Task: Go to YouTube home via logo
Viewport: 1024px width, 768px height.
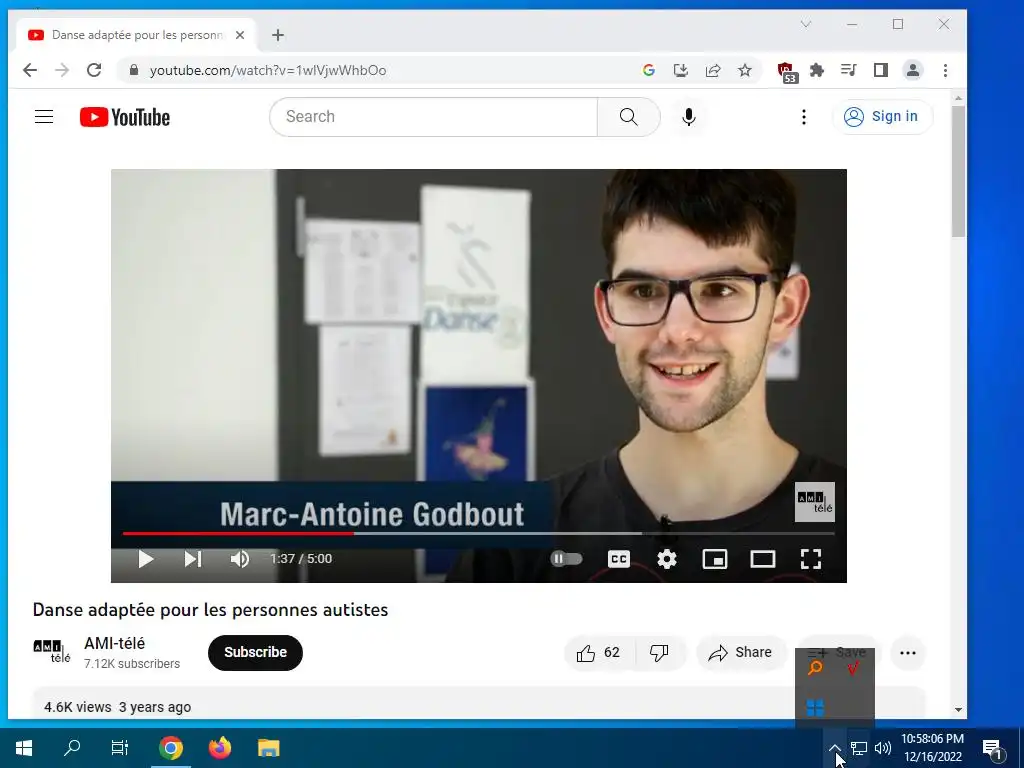Action: click(125, 117)
